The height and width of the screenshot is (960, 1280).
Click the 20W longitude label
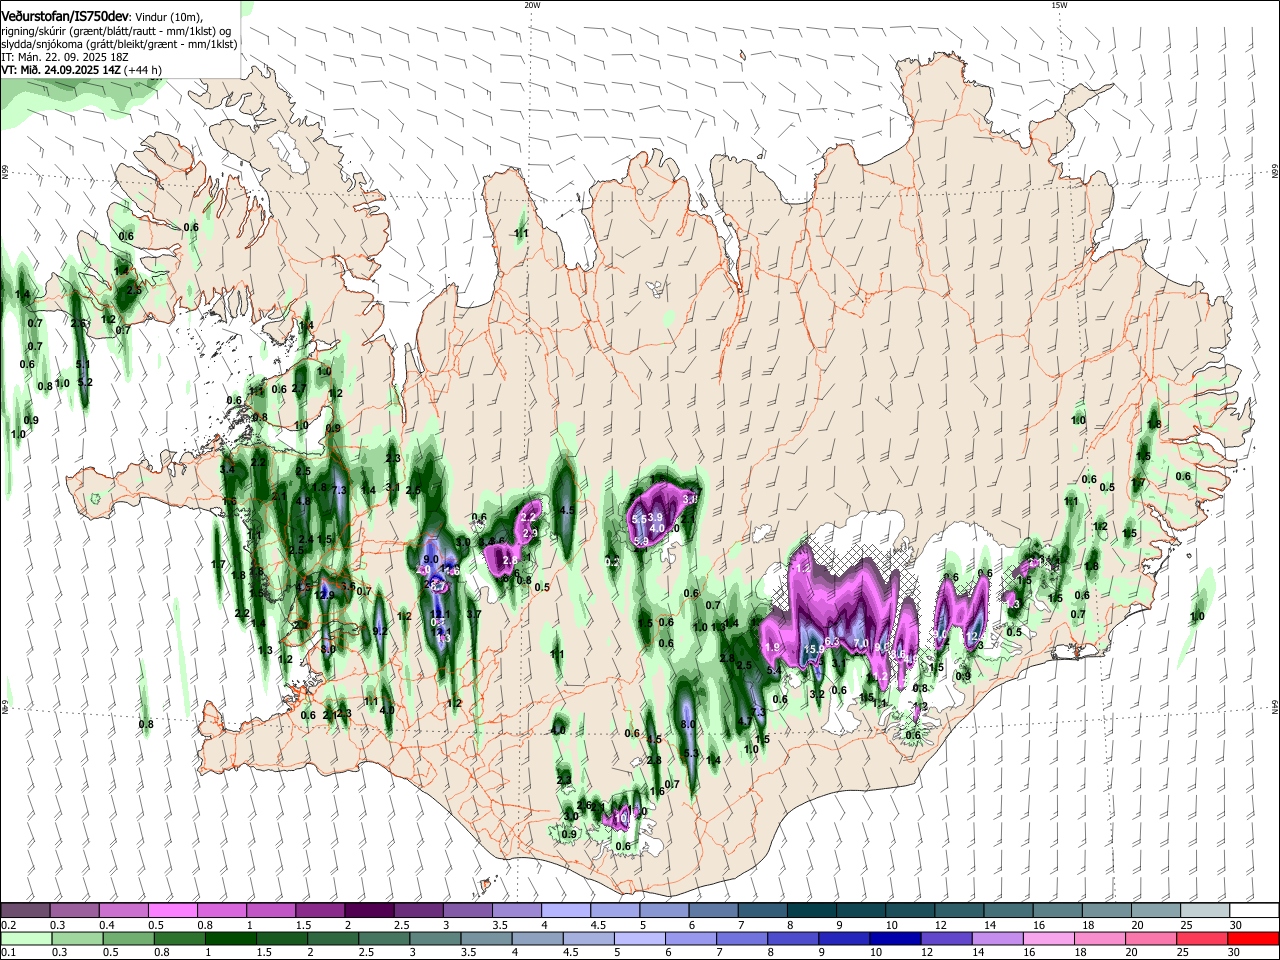tap(532, 5)
